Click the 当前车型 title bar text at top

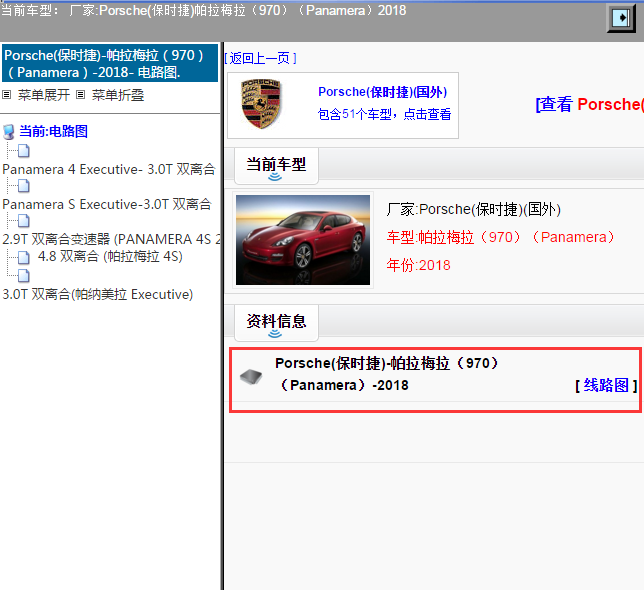[x=204, y=10]
